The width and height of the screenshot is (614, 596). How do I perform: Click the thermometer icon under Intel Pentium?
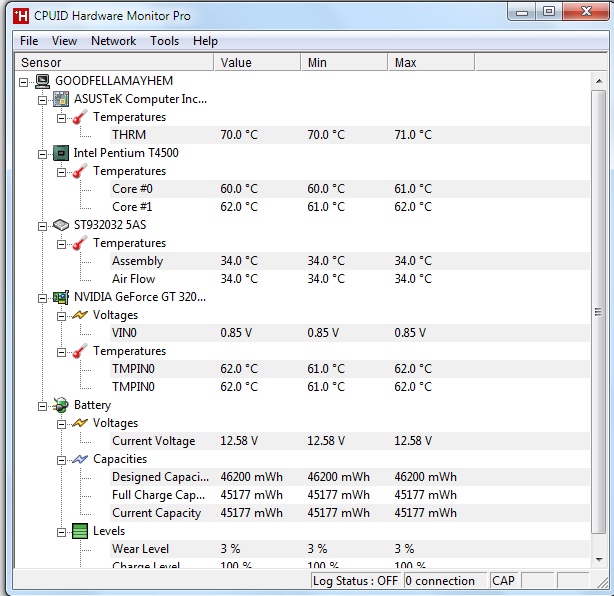80,171
